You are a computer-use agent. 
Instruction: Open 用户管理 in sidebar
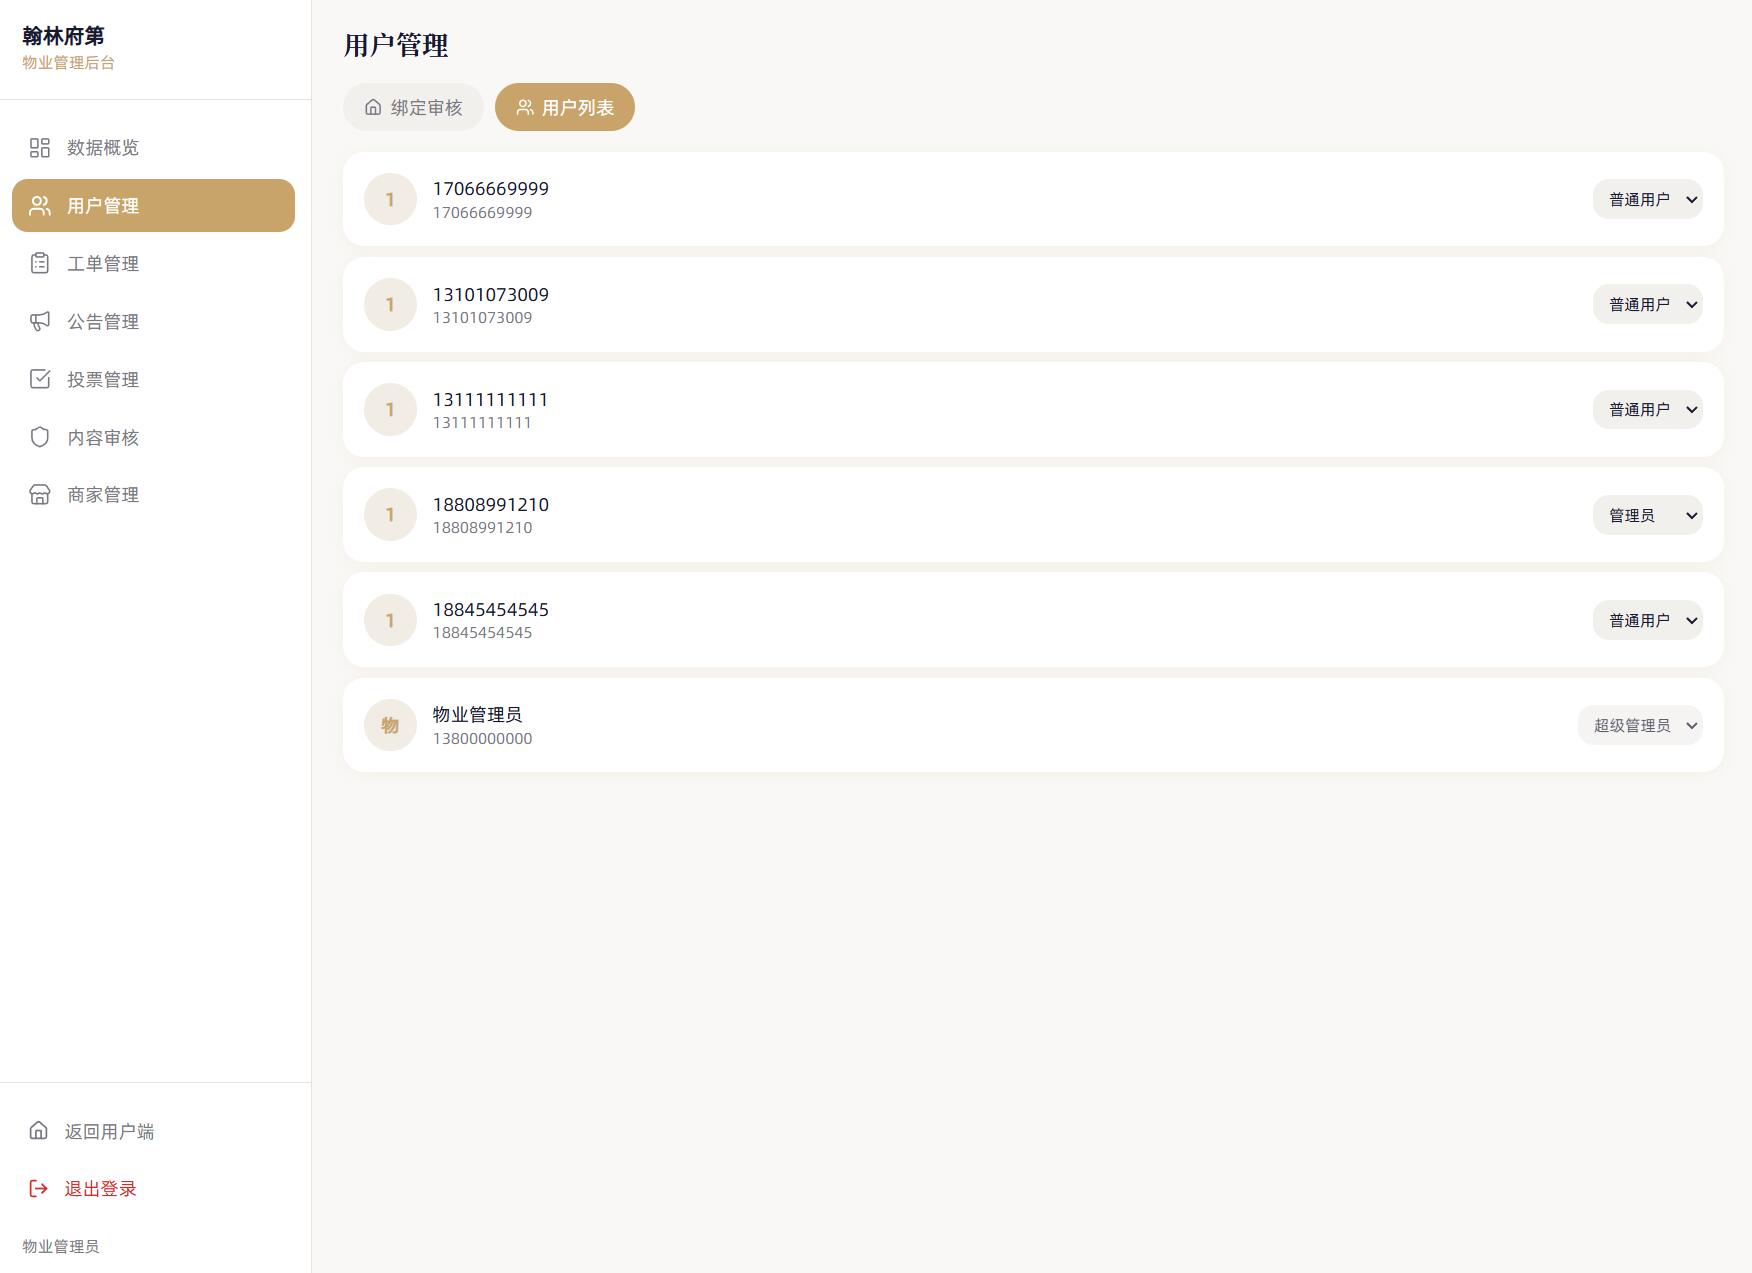pos(153,206)
